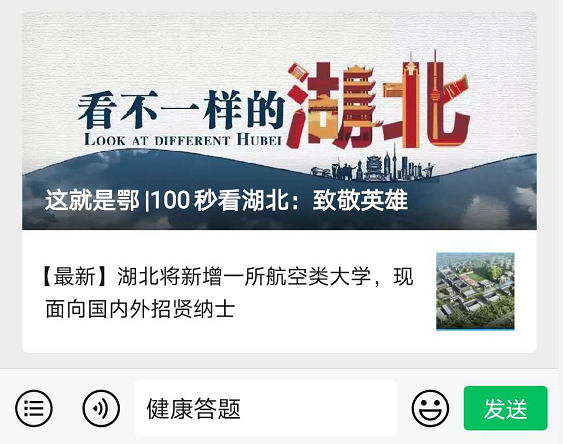Click the 面向国内外招贤纳士 title line
The height and width of the screenshot is (444, 563).
(140, 309)
